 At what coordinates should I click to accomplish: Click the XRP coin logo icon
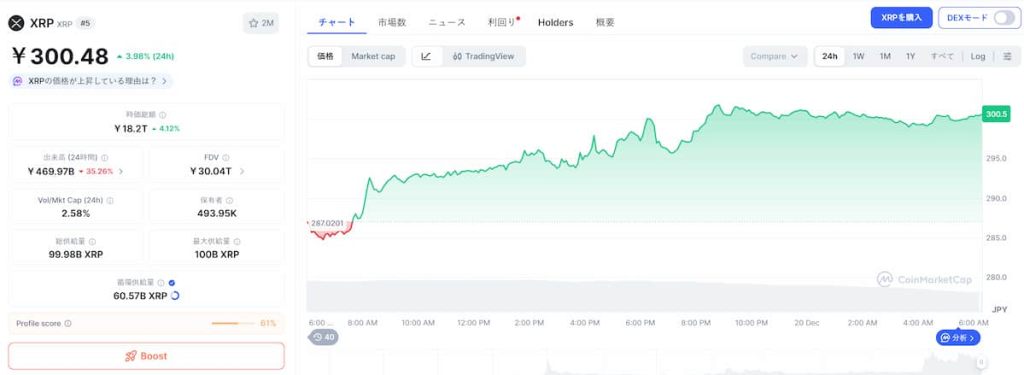[16, 24]
